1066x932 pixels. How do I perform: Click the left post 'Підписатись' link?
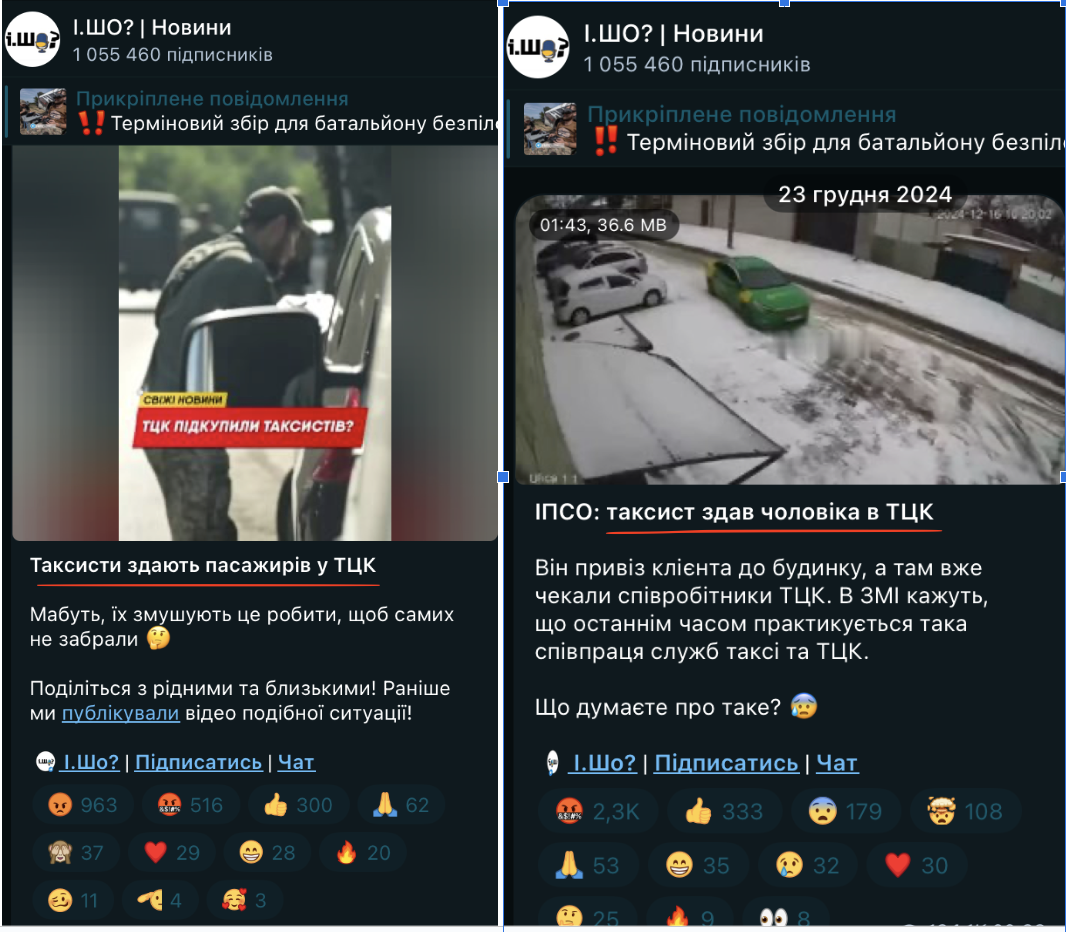click(x=199, y=762)
